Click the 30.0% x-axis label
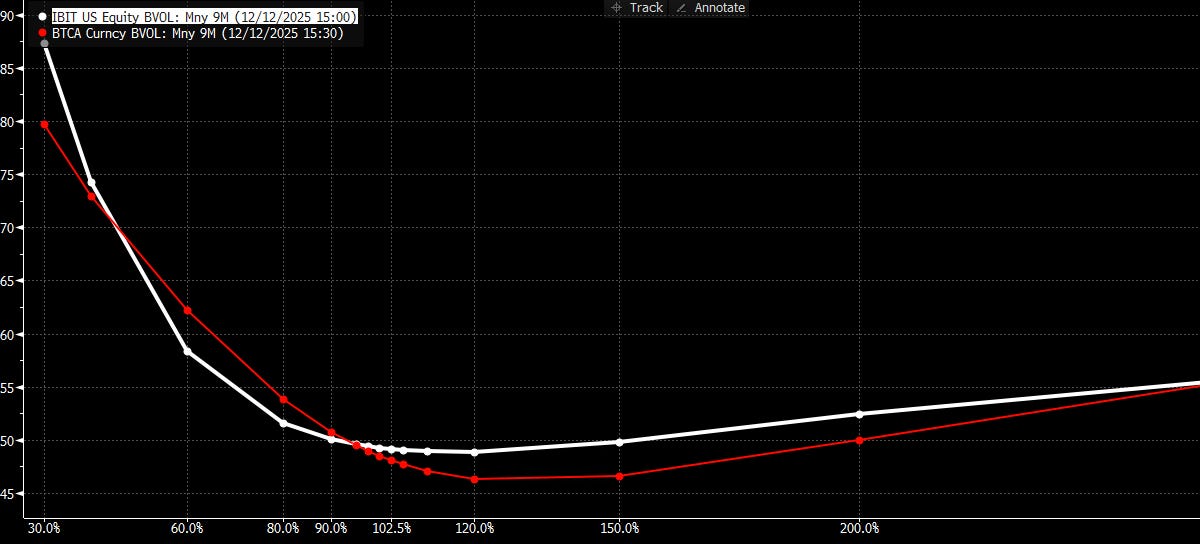1200x544 pixels. [44, 528]
